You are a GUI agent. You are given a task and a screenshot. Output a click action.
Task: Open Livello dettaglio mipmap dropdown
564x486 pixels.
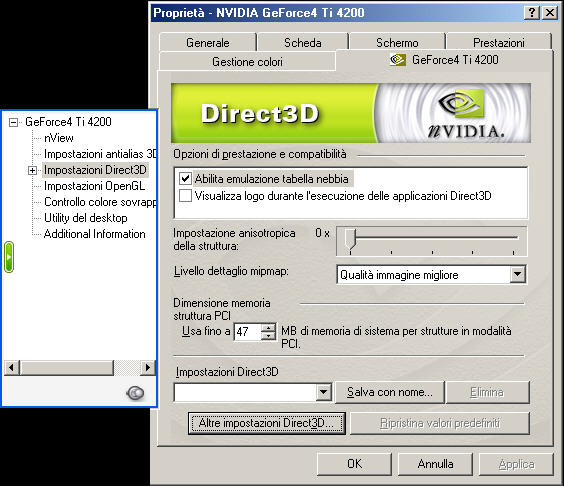click(518, 274)
